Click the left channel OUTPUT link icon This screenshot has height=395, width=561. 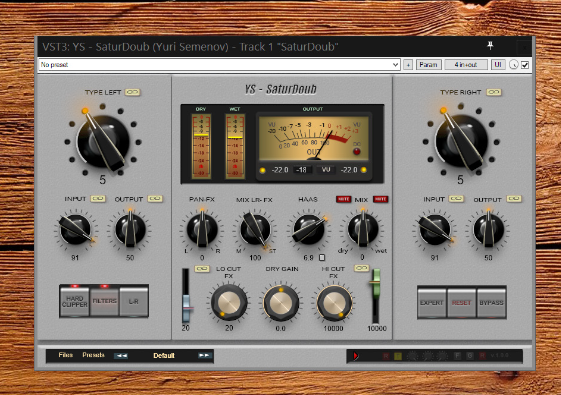pos(155,199)
